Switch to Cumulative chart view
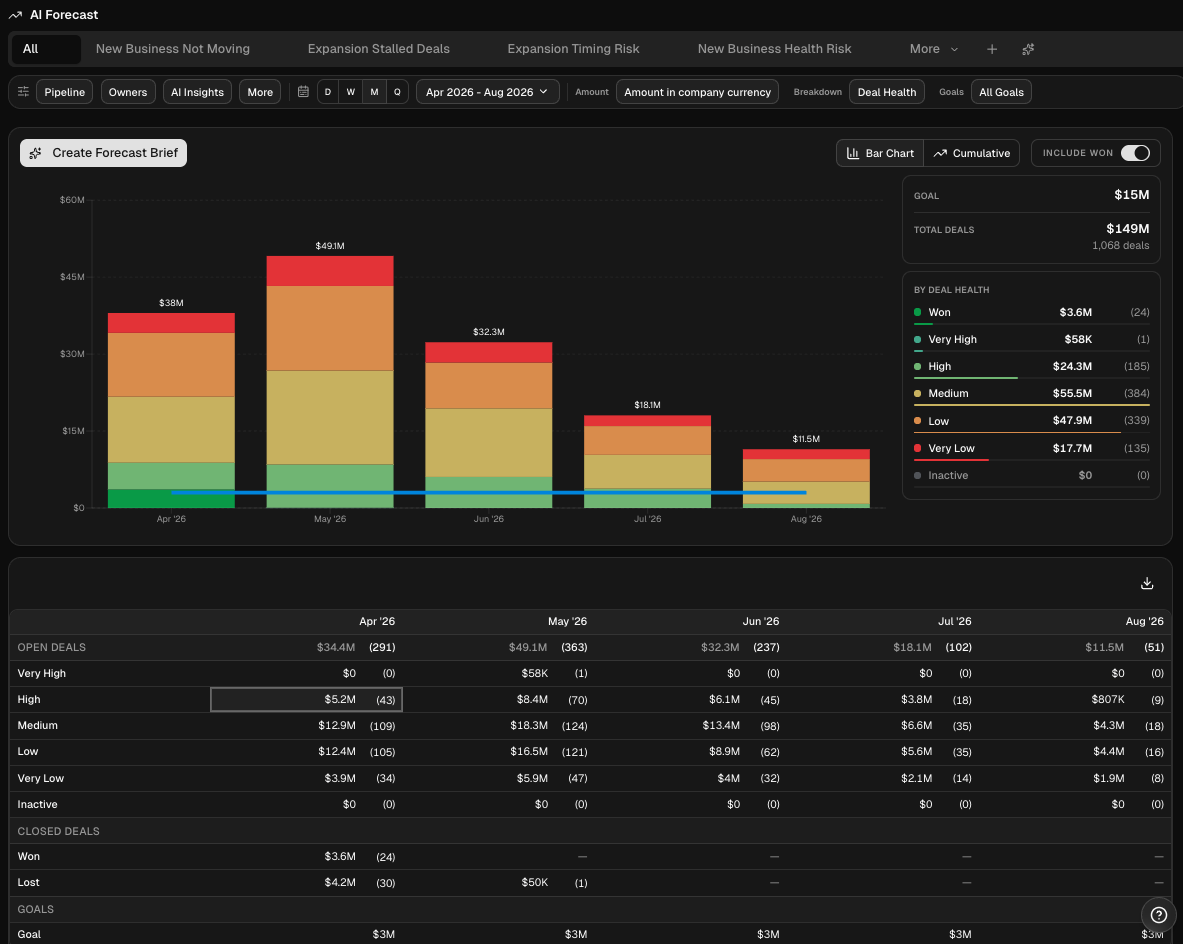1183x944 pixels. tap(971, 153)
